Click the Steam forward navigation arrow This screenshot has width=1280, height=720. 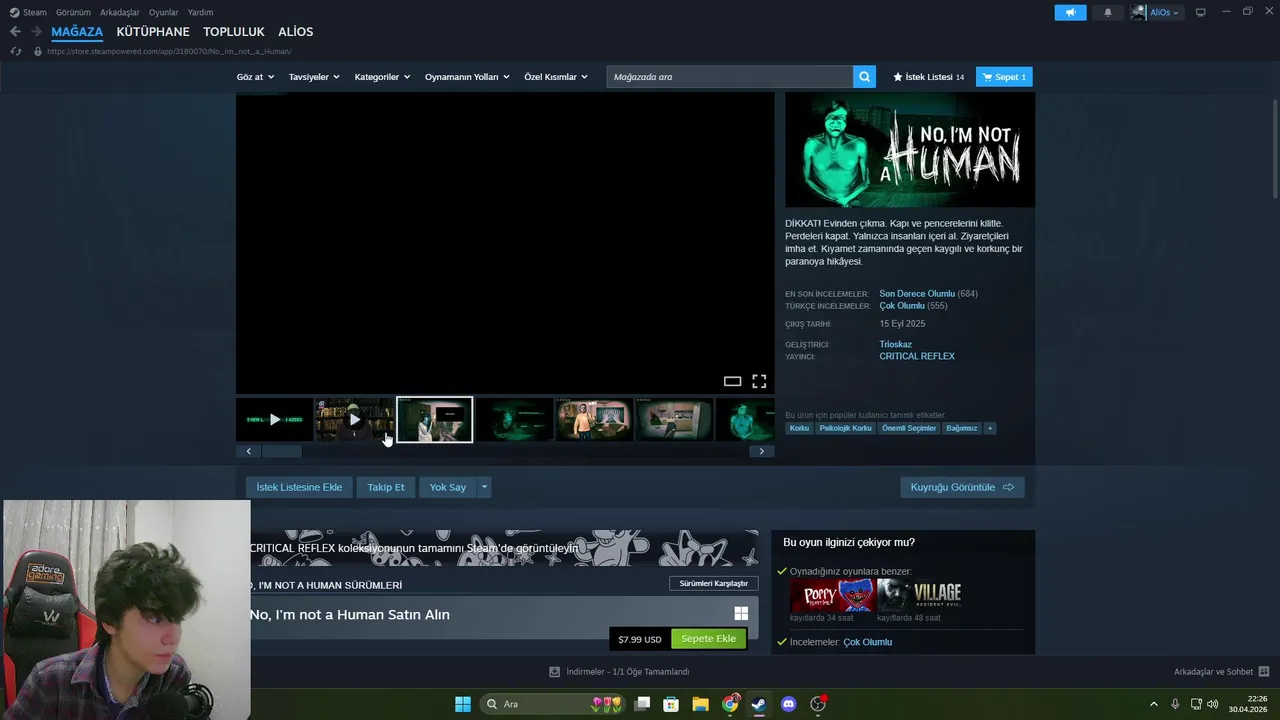pos(36,32)
